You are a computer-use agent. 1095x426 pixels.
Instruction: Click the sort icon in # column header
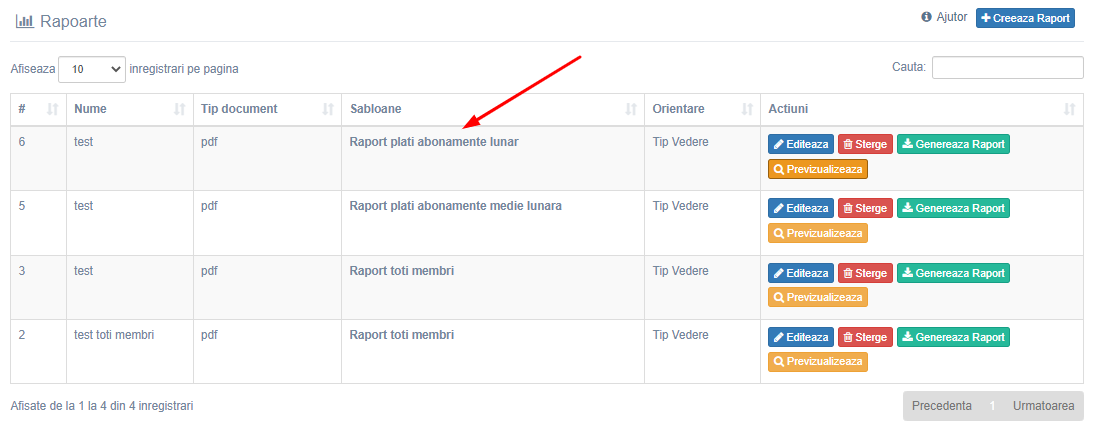tap(52, 109)
